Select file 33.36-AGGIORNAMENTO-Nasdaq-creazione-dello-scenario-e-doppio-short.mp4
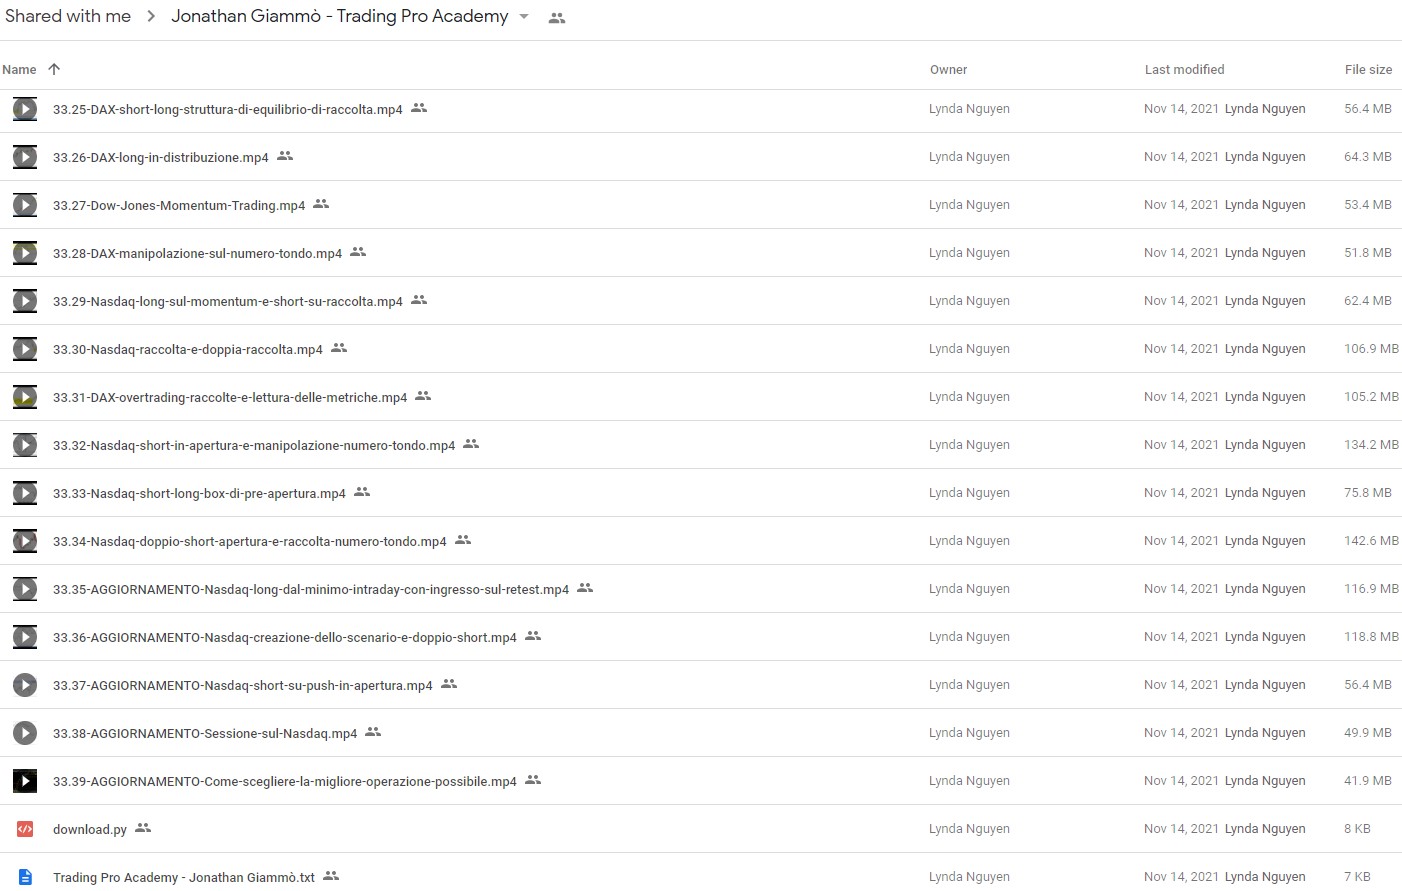 click(x=285, y=638)
